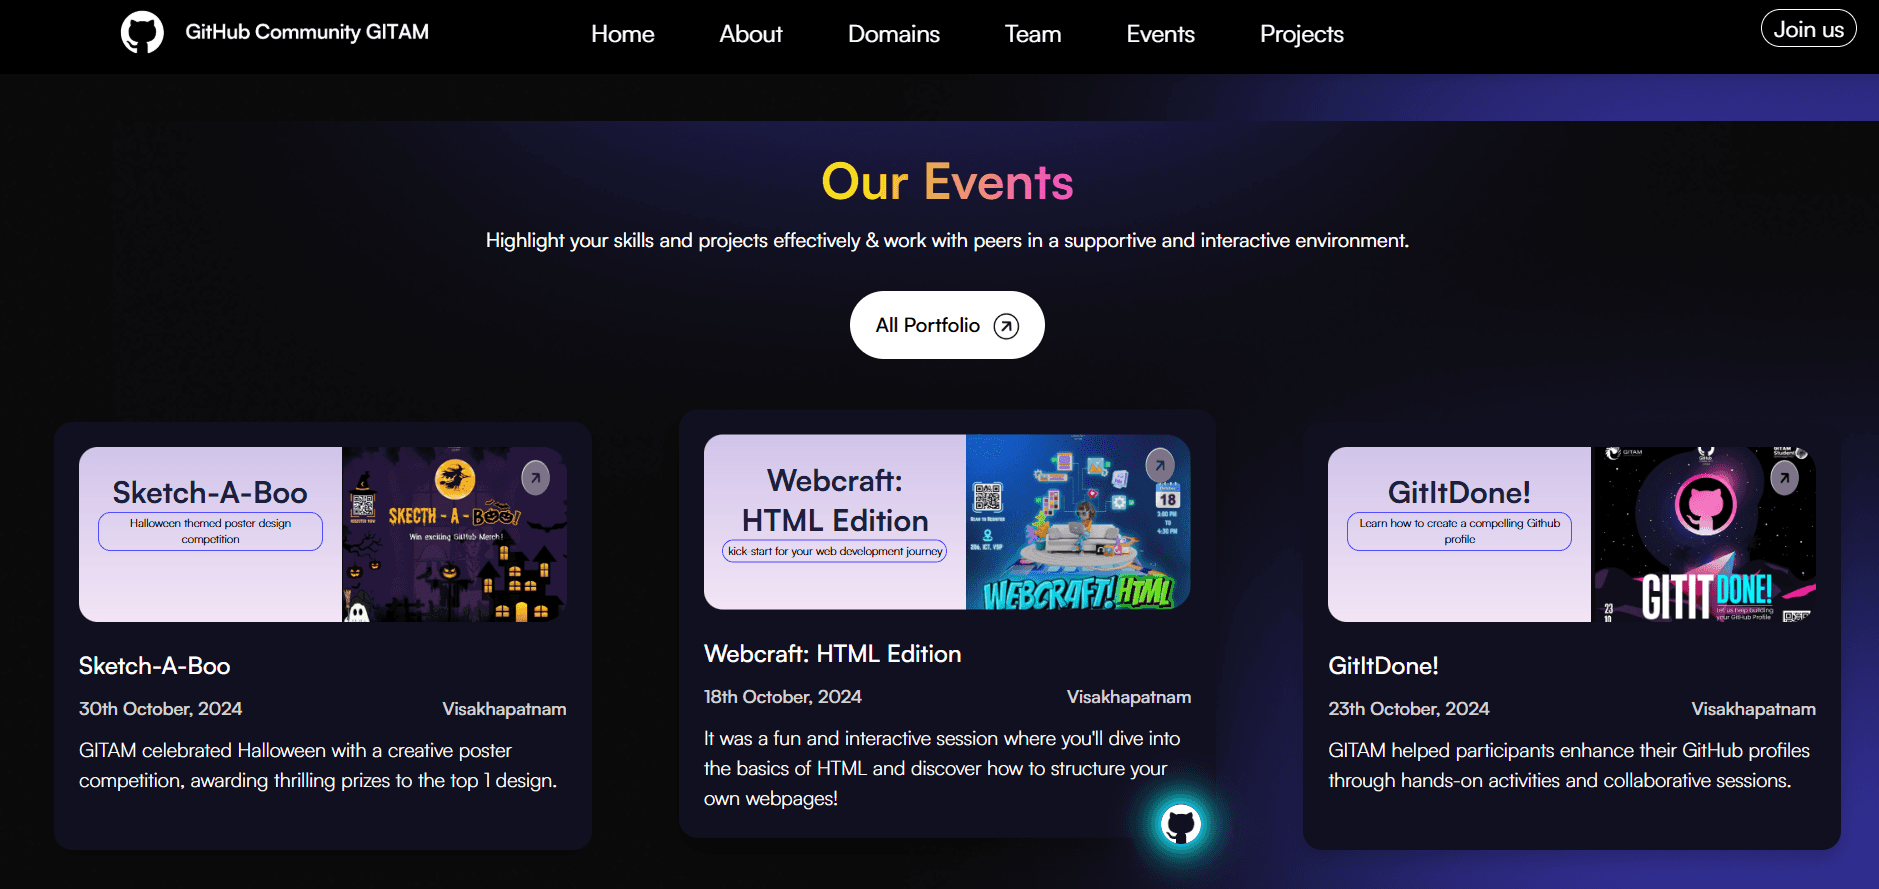
Task: Open GitHub Community GITAM site title
Action: tap(307, 32)
